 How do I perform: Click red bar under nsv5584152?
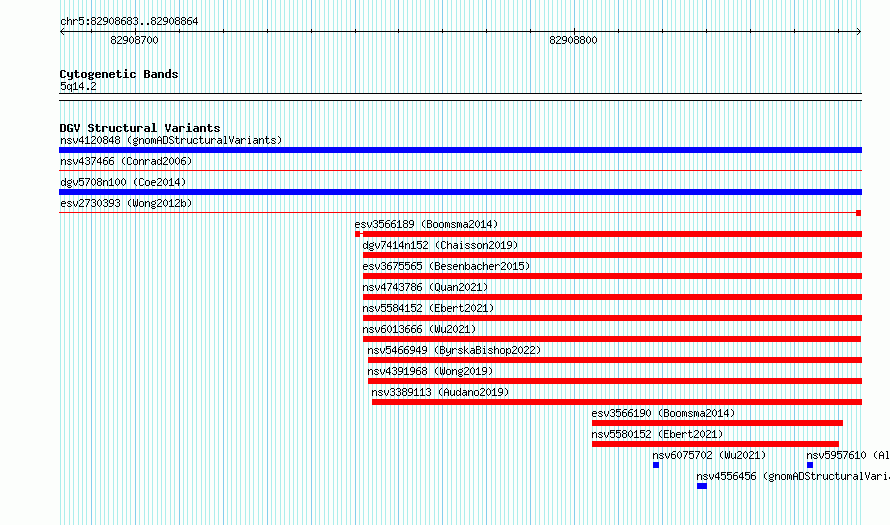[612, 318]
